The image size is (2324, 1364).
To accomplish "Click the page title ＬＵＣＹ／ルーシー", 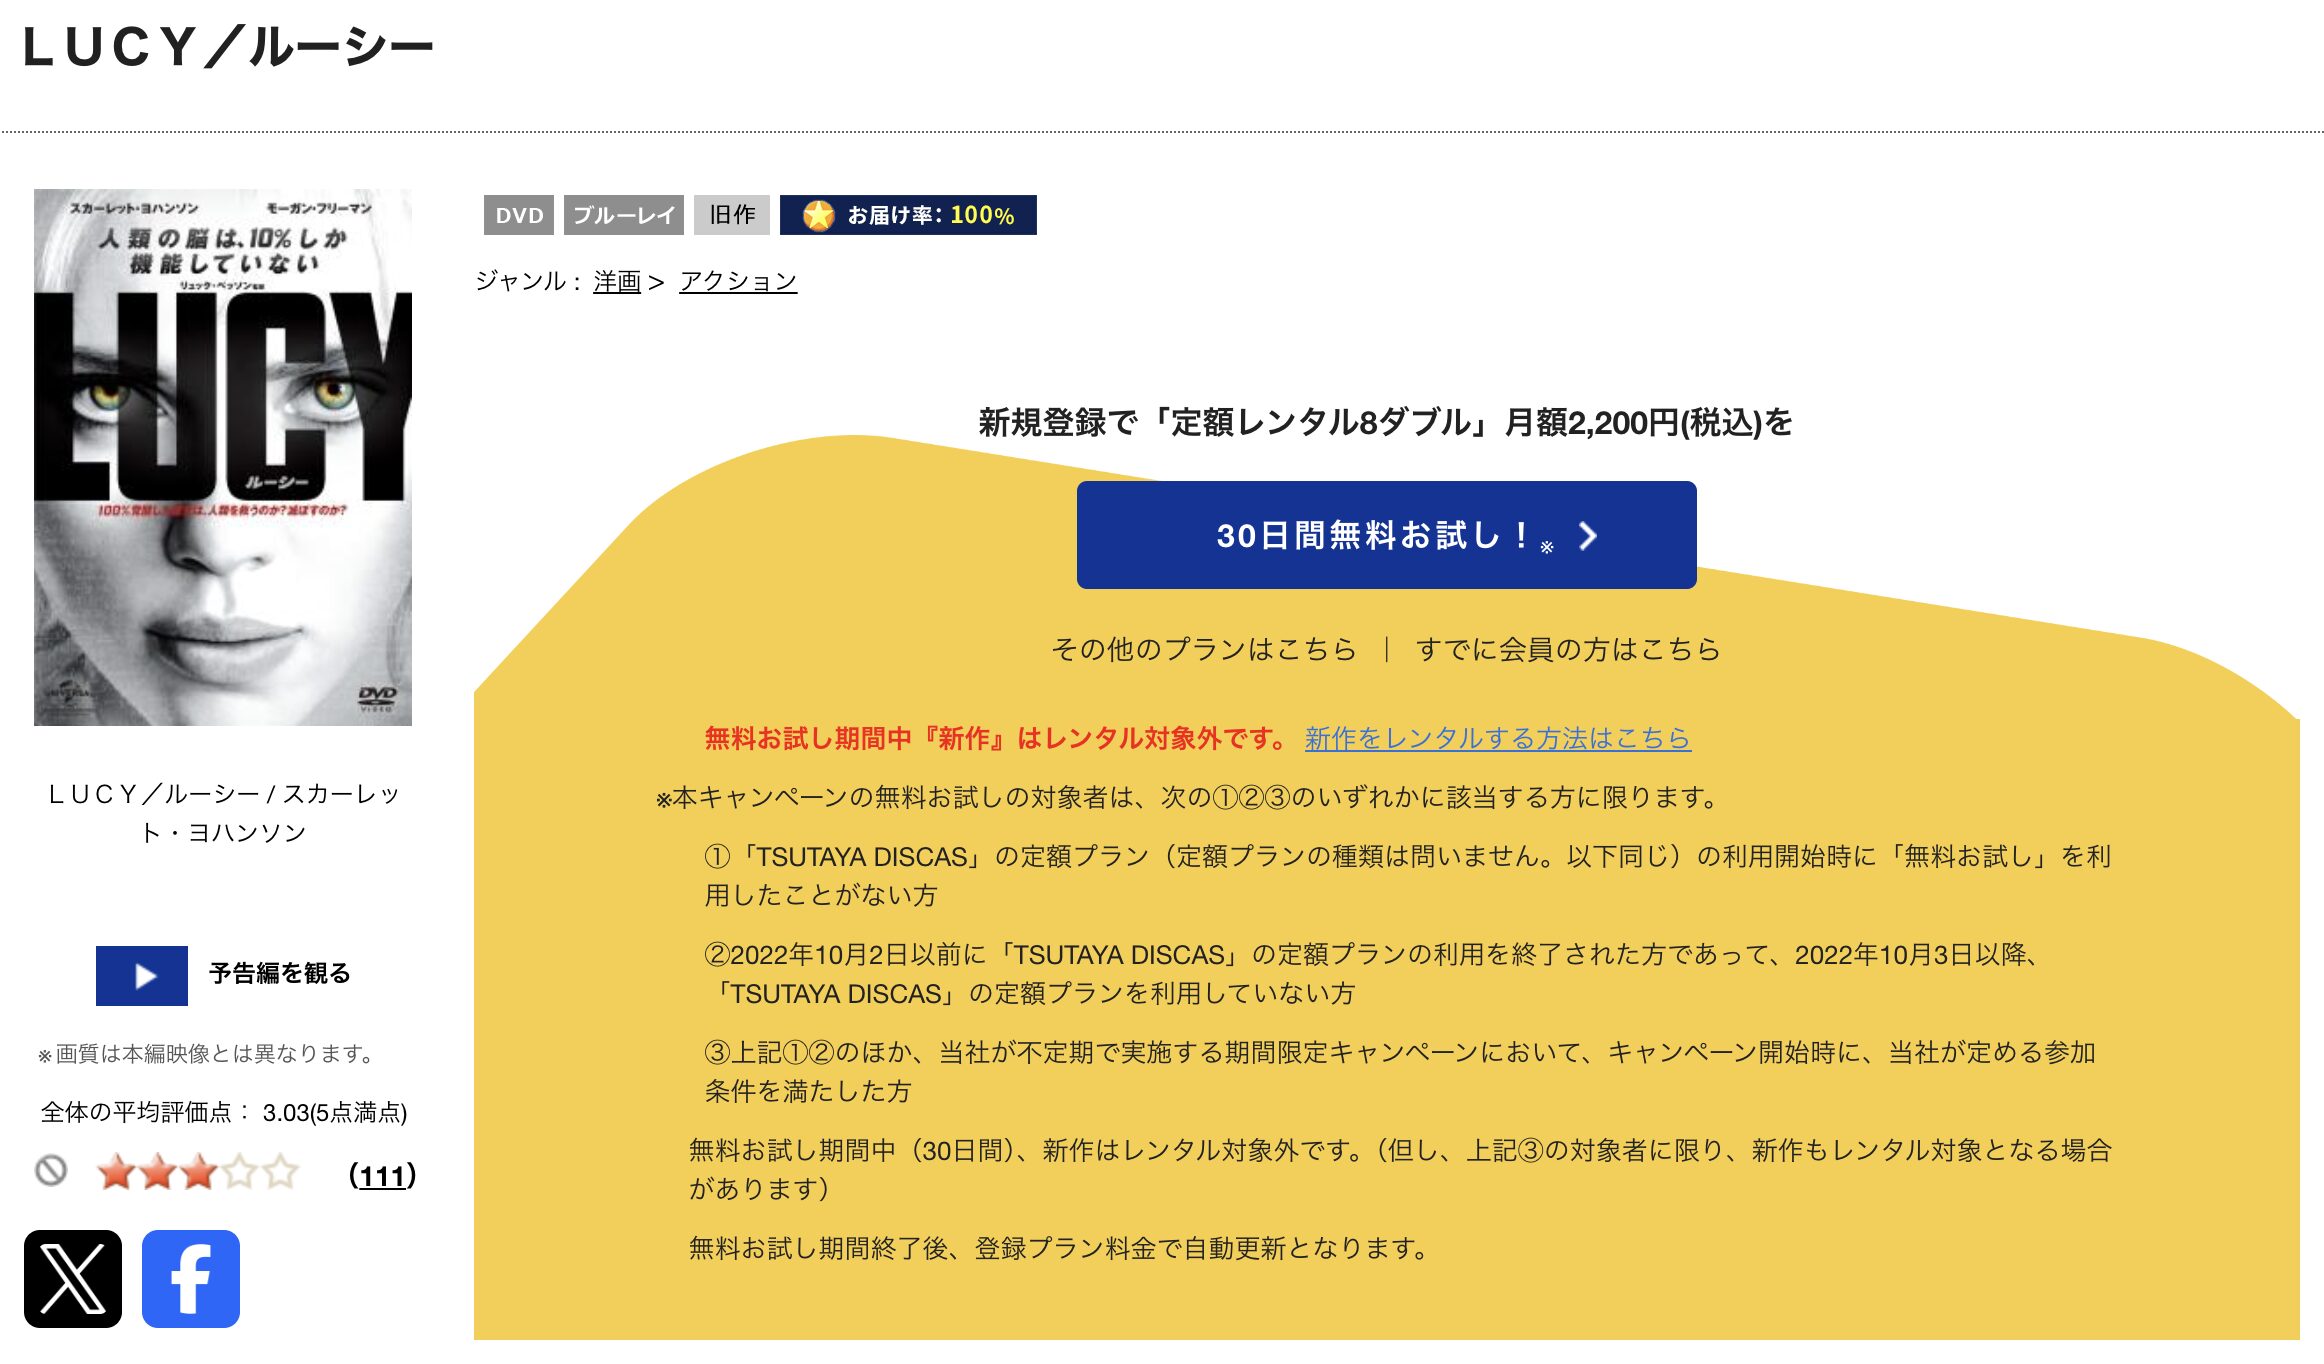I will 228,47.
